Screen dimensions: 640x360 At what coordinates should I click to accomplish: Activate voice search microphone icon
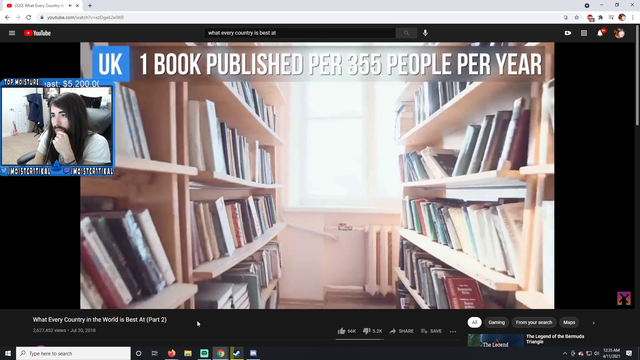(x=425, y=33)
